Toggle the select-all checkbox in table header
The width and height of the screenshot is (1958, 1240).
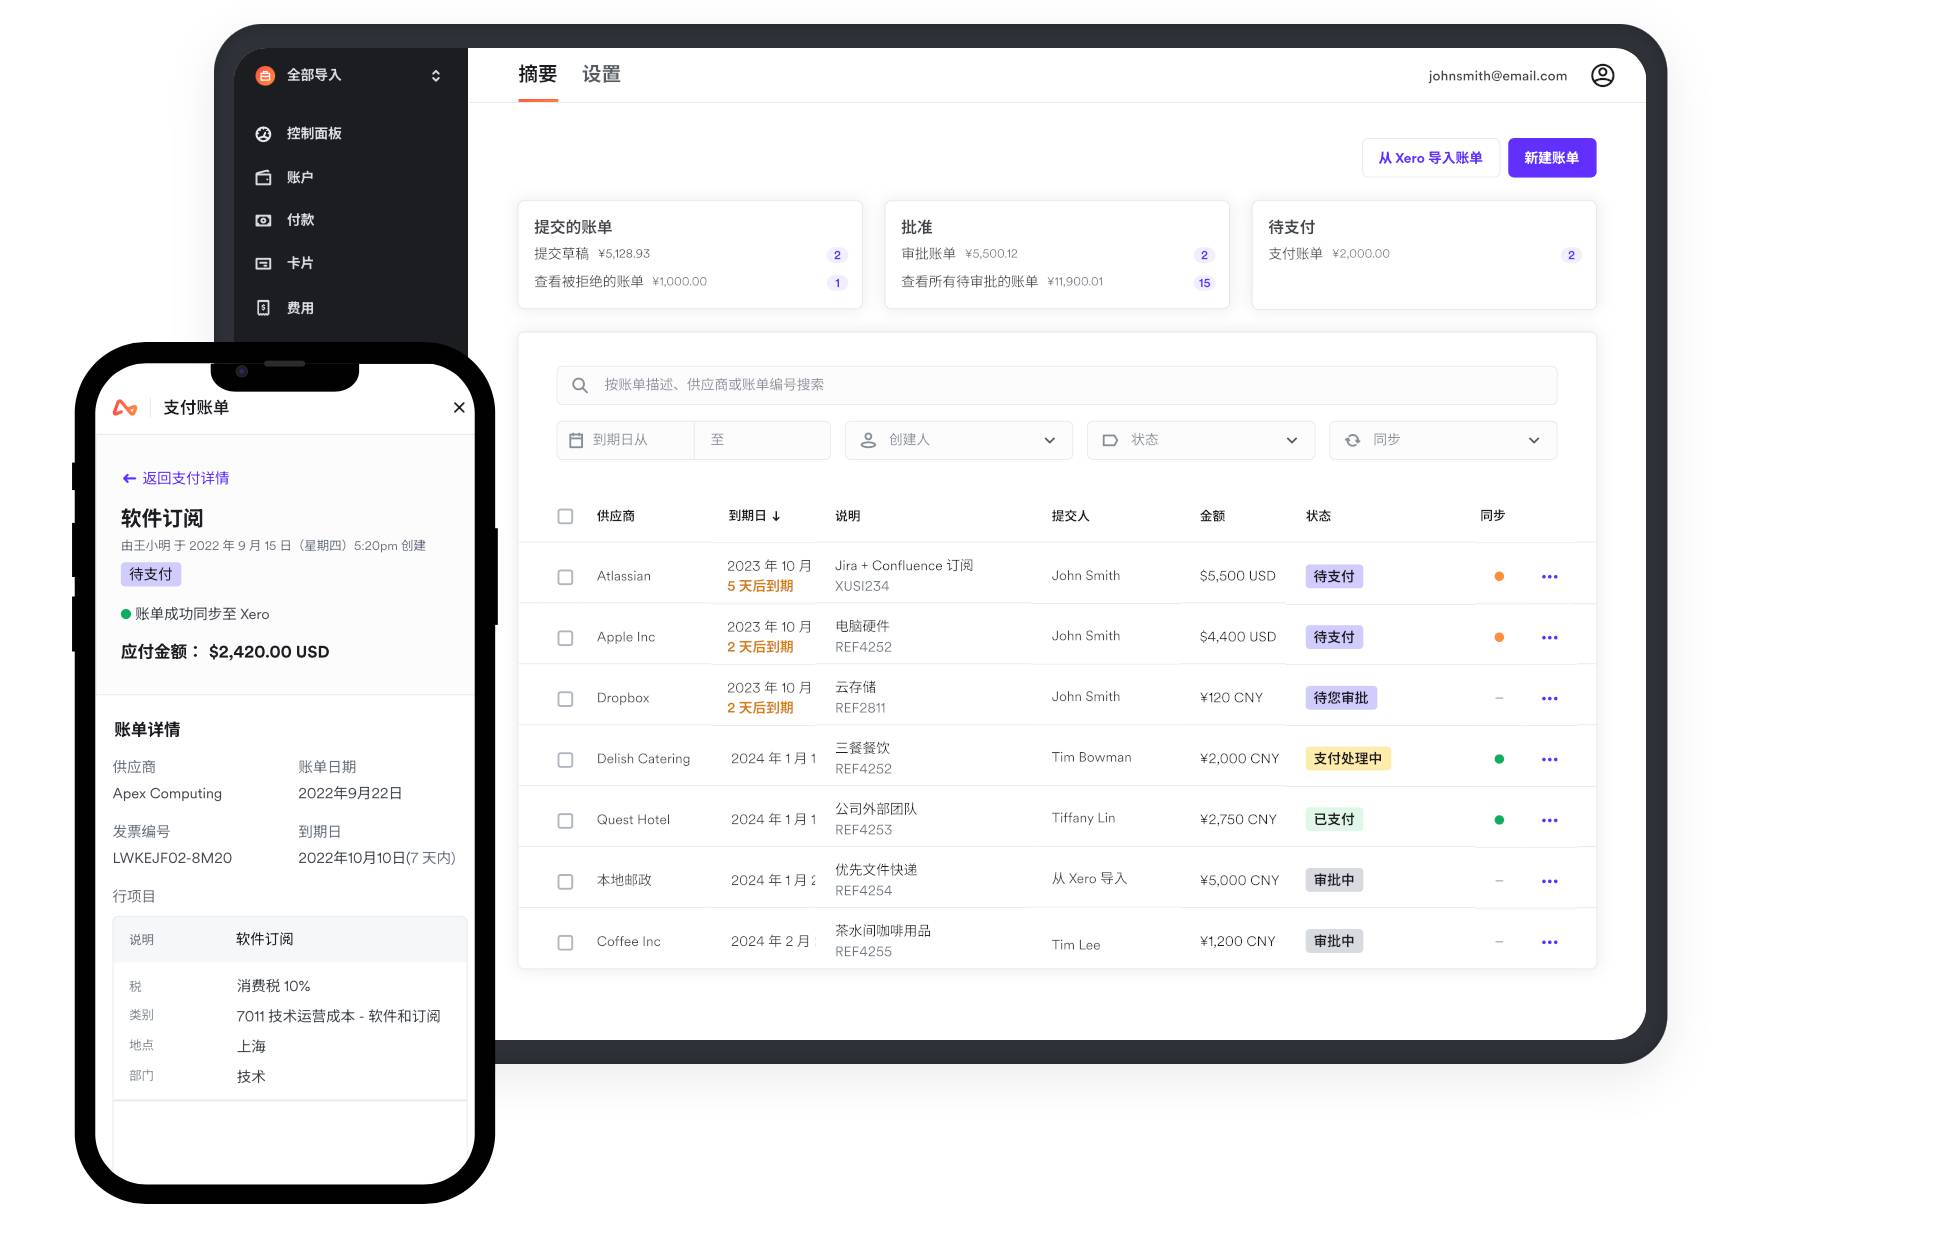click(565, 517)
